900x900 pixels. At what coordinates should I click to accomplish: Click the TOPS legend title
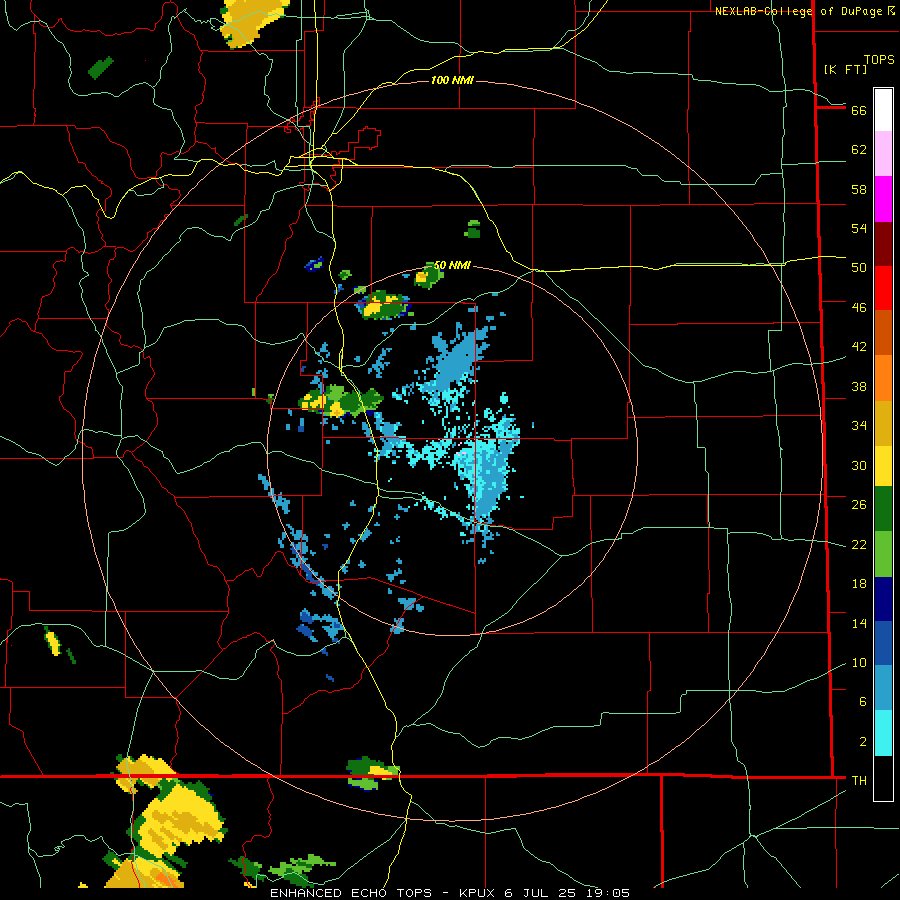pyautogui.click(x=879, y=60)
